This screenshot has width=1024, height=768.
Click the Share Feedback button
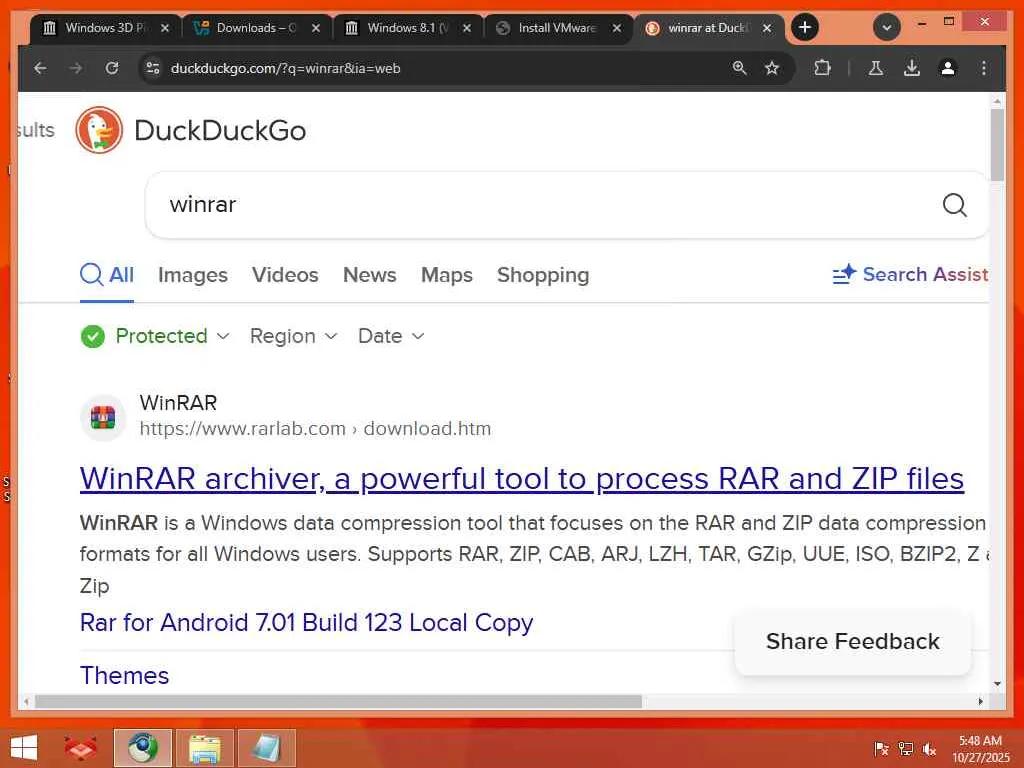pyautogui.click(x=853, y=641)
